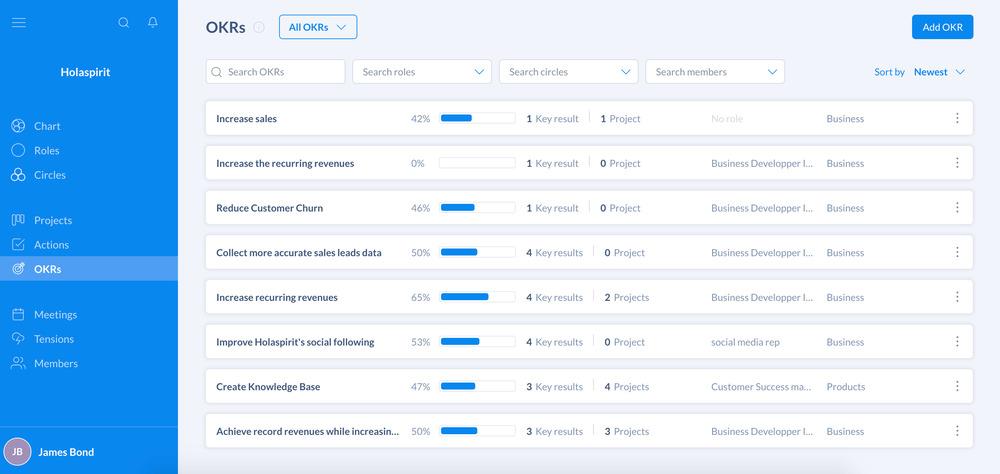This screenshot has width=1000, height=474.
Task: Click the Products circle label
Action: 846,387
